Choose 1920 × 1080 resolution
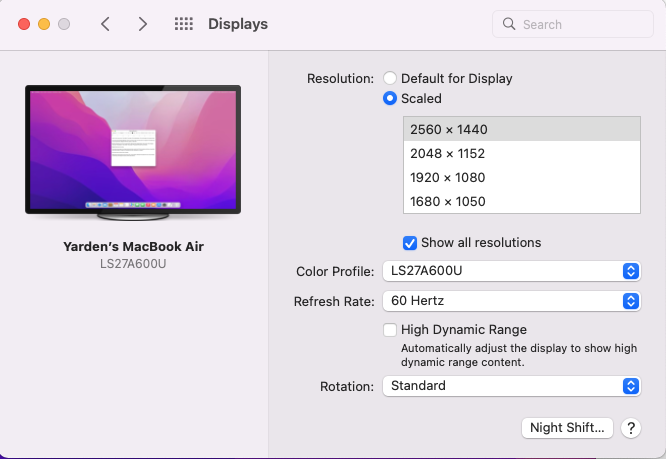 pos(522,177)
